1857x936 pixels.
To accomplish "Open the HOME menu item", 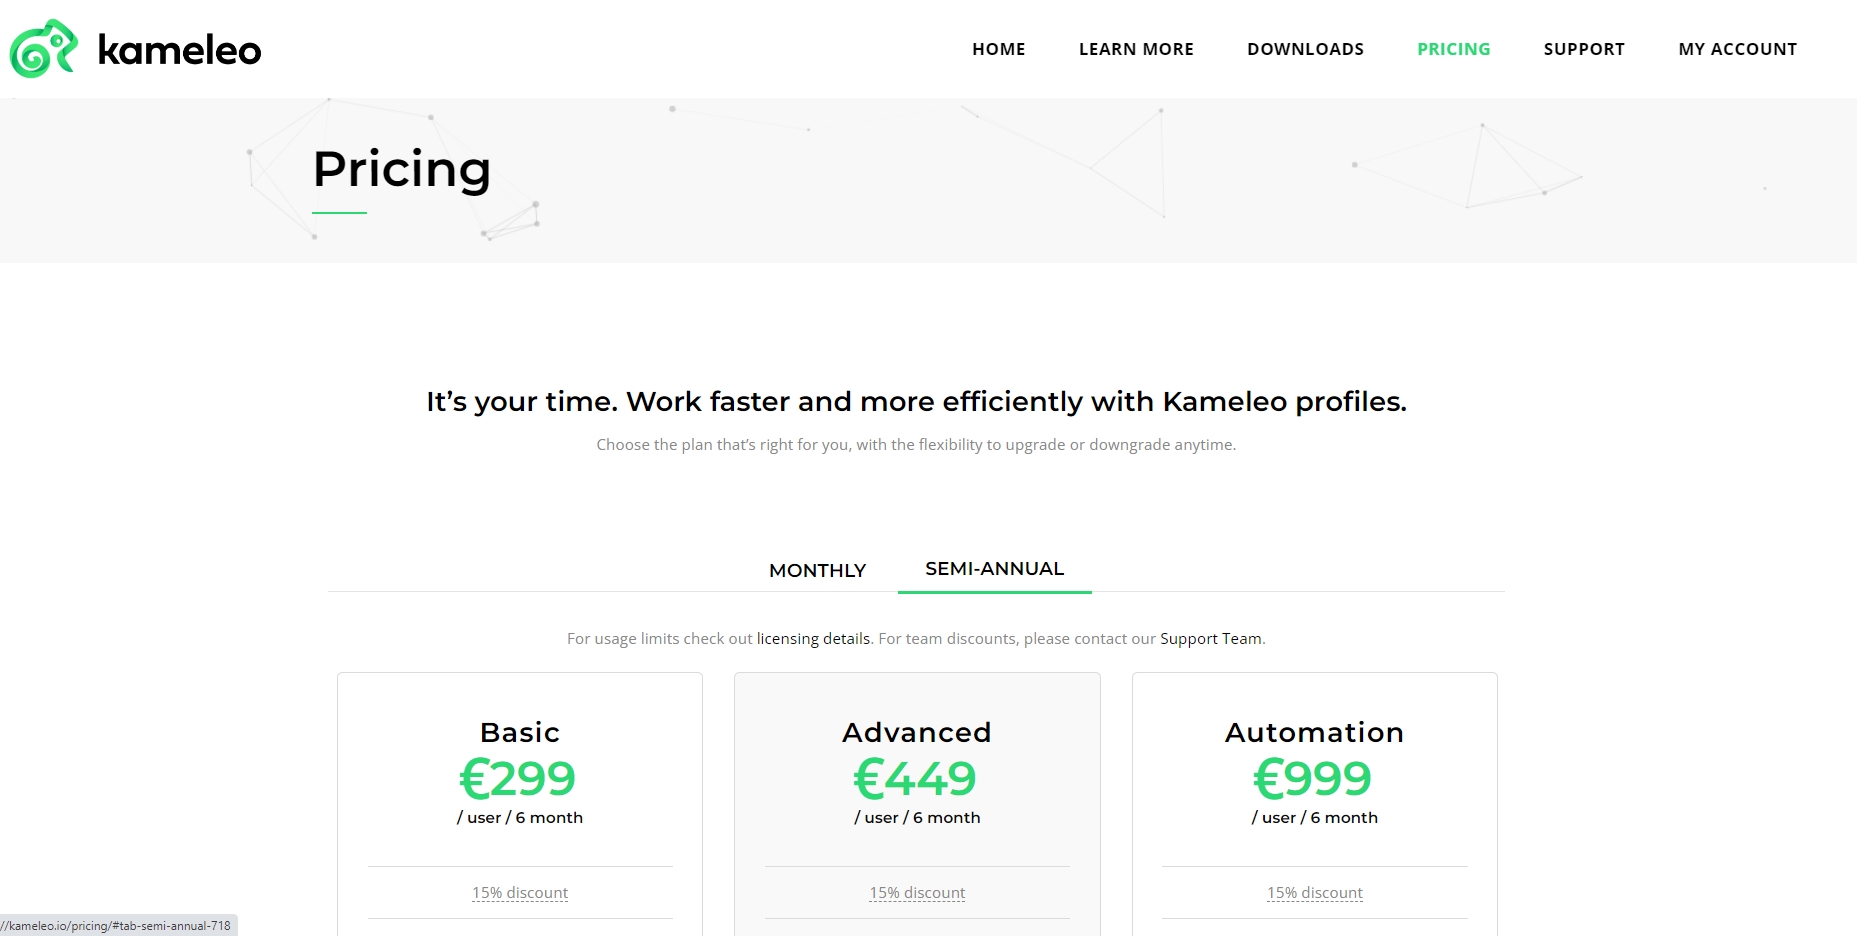I will tap(998, 49).
